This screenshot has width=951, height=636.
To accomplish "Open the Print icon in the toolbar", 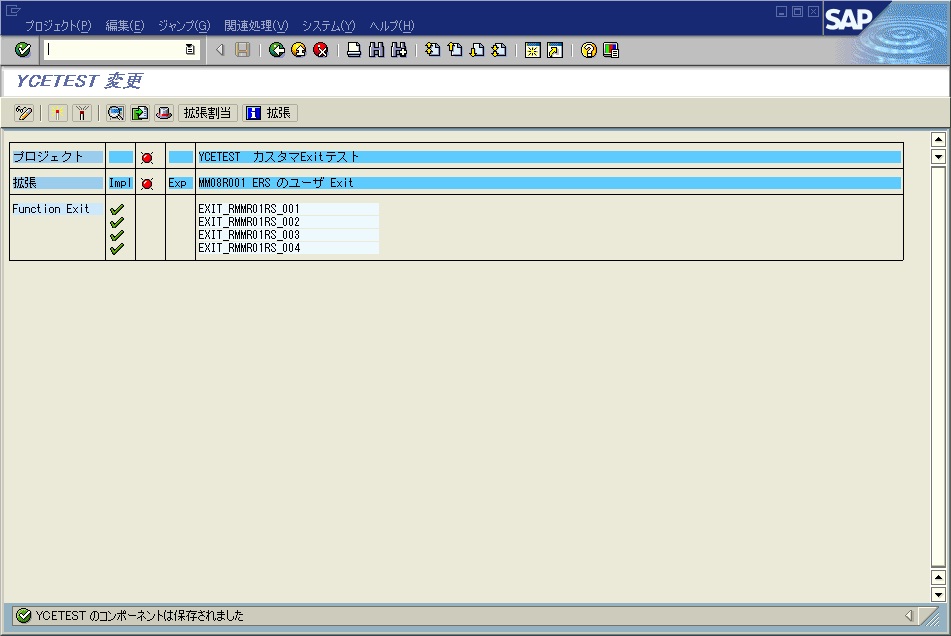I will pos(352,51).
